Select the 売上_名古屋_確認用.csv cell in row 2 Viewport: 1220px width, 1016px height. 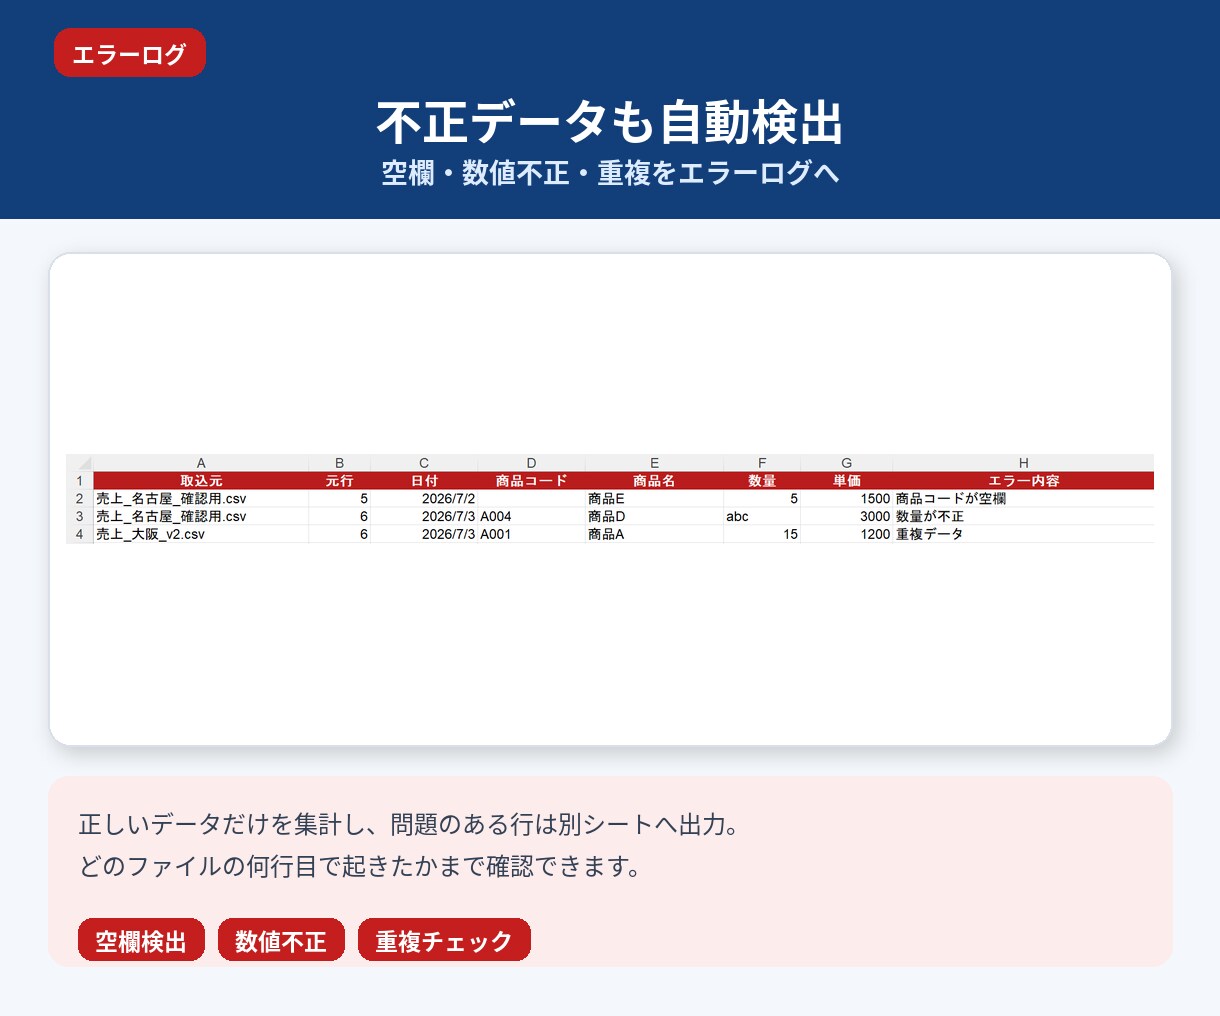coord(201,498)
